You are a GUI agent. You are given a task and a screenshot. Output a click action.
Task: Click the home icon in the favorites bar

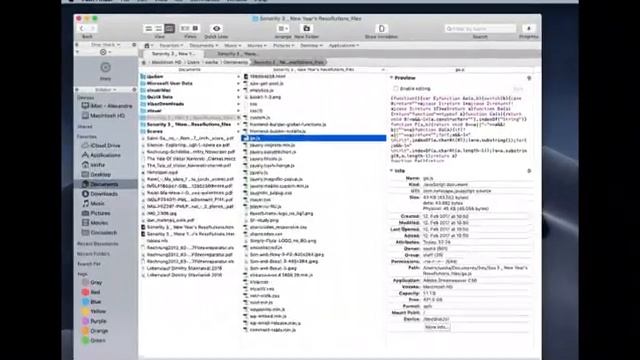tap(147, 46)
